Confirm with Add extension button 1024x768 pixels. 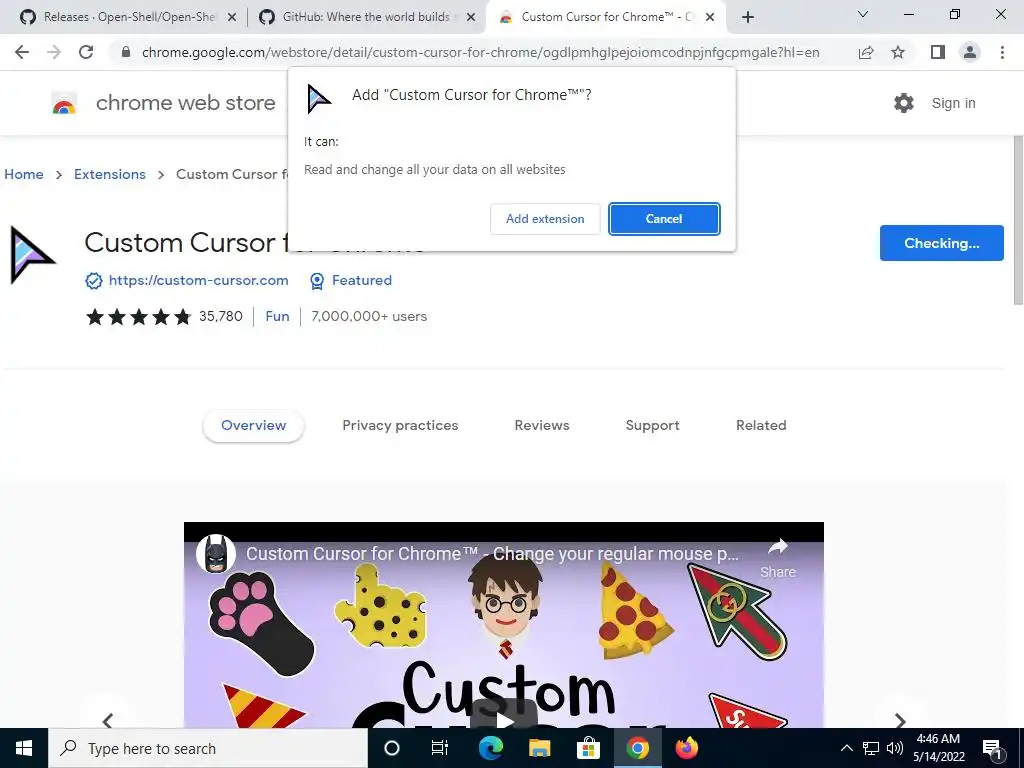(545, 219)
